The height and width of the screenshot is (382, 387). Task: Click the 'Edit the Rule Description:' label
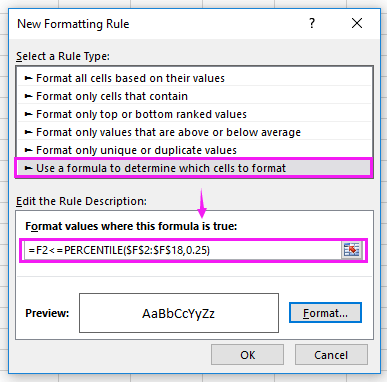[81, 201]
